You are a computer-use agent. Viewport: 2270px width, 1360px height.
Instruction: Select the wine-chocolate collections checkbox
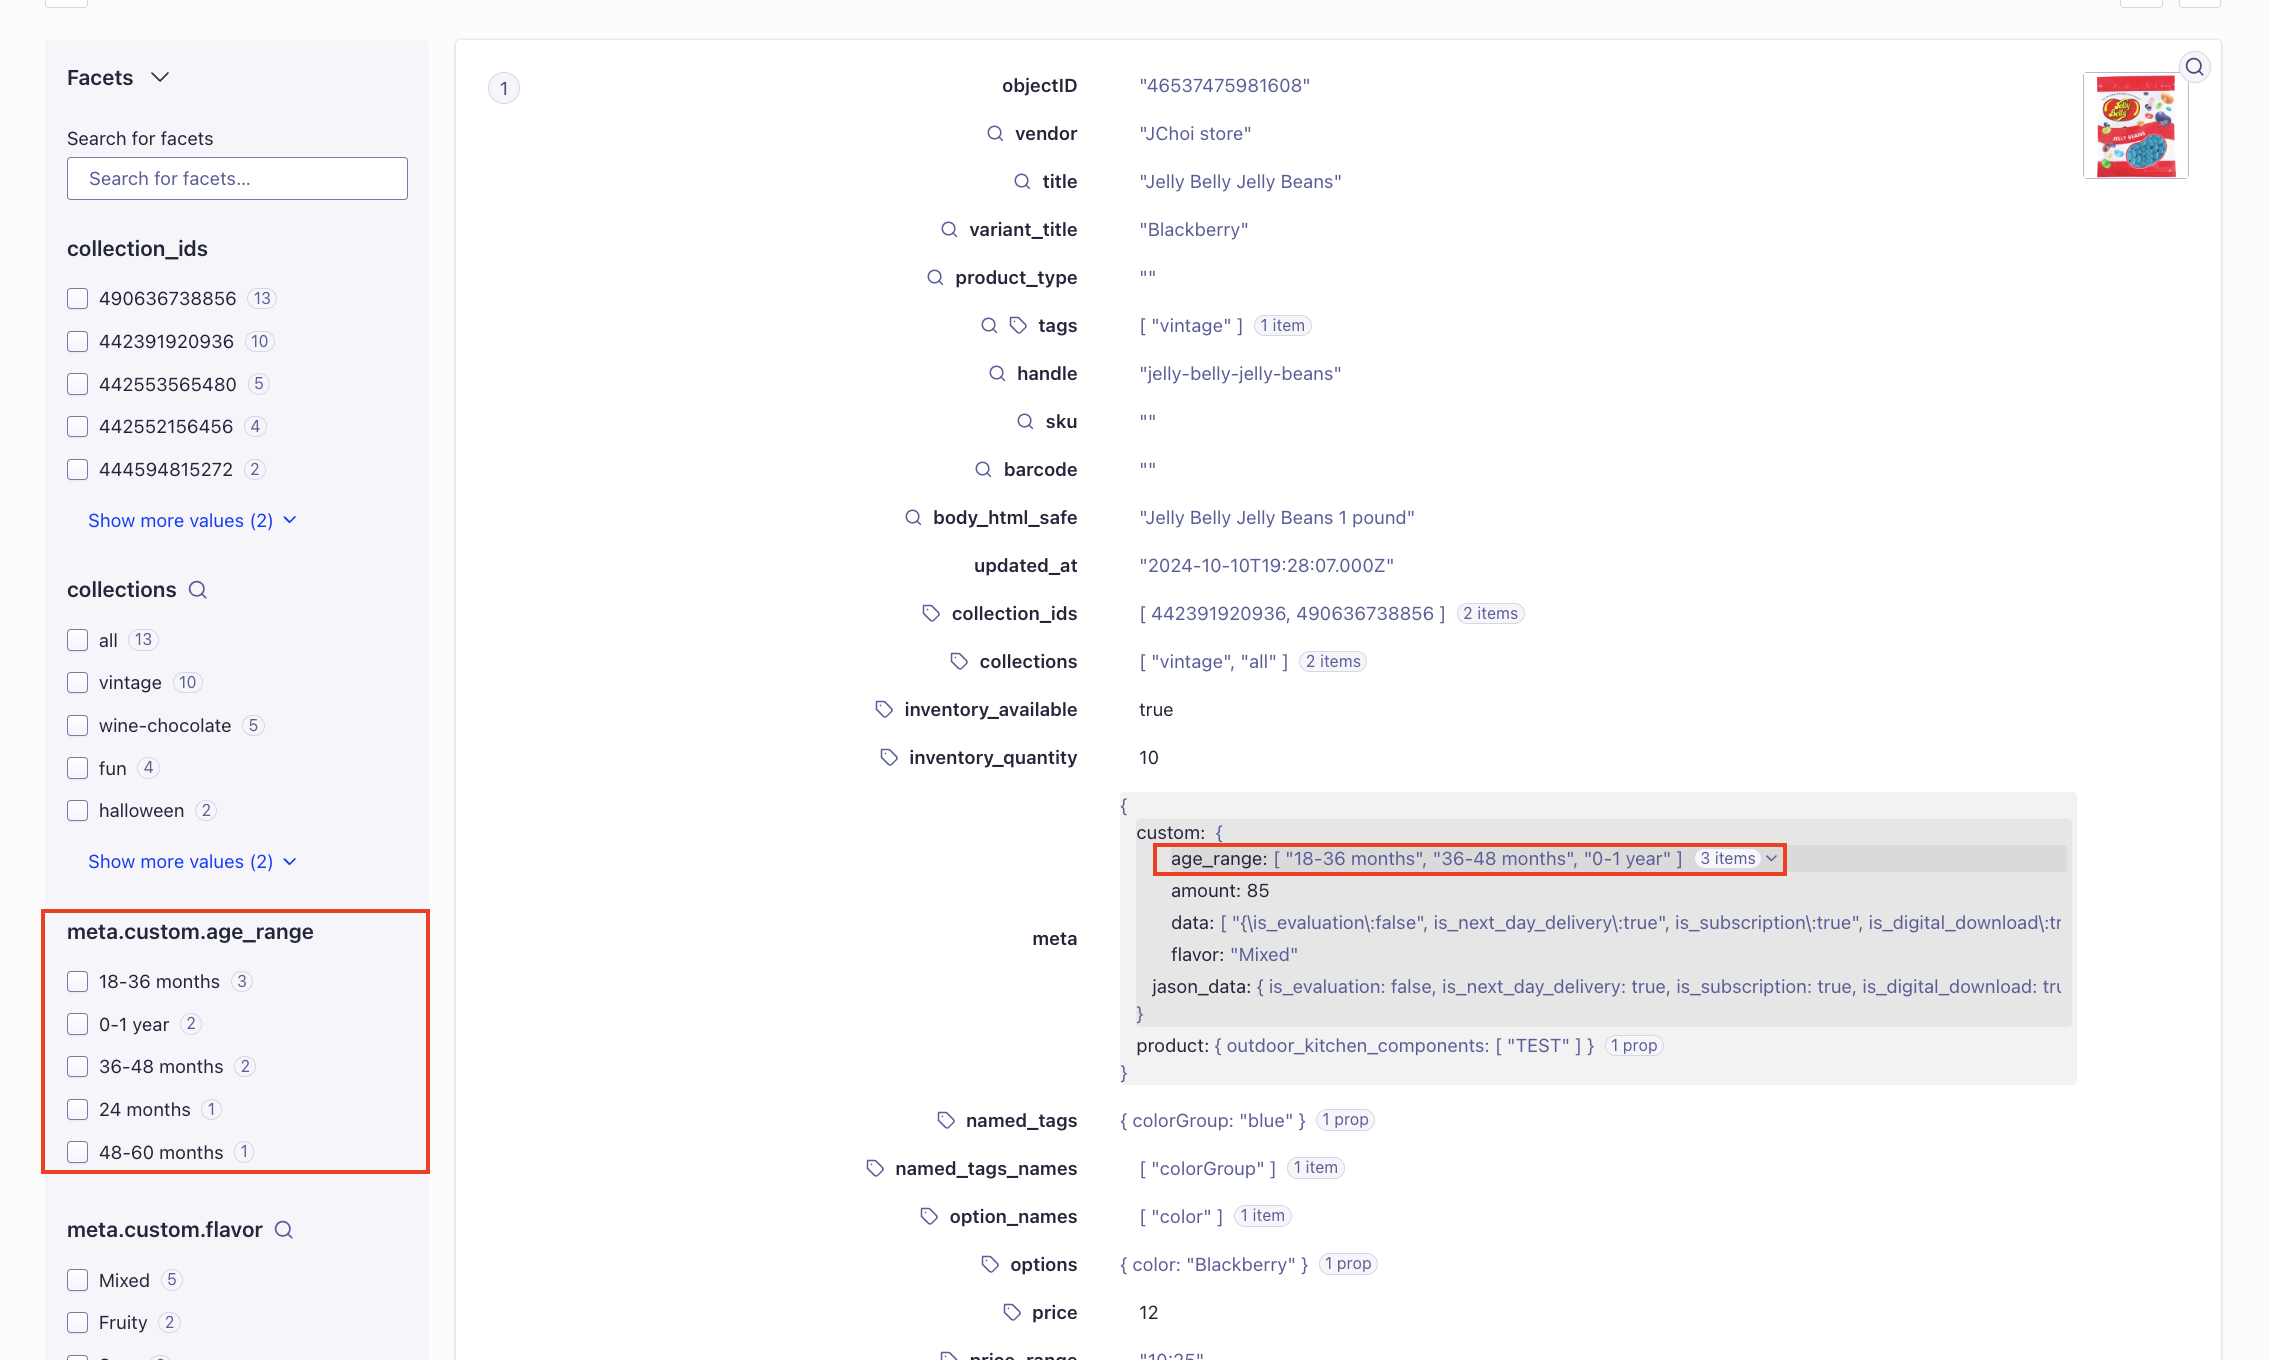pyautogui.click(x=78, y=725)
